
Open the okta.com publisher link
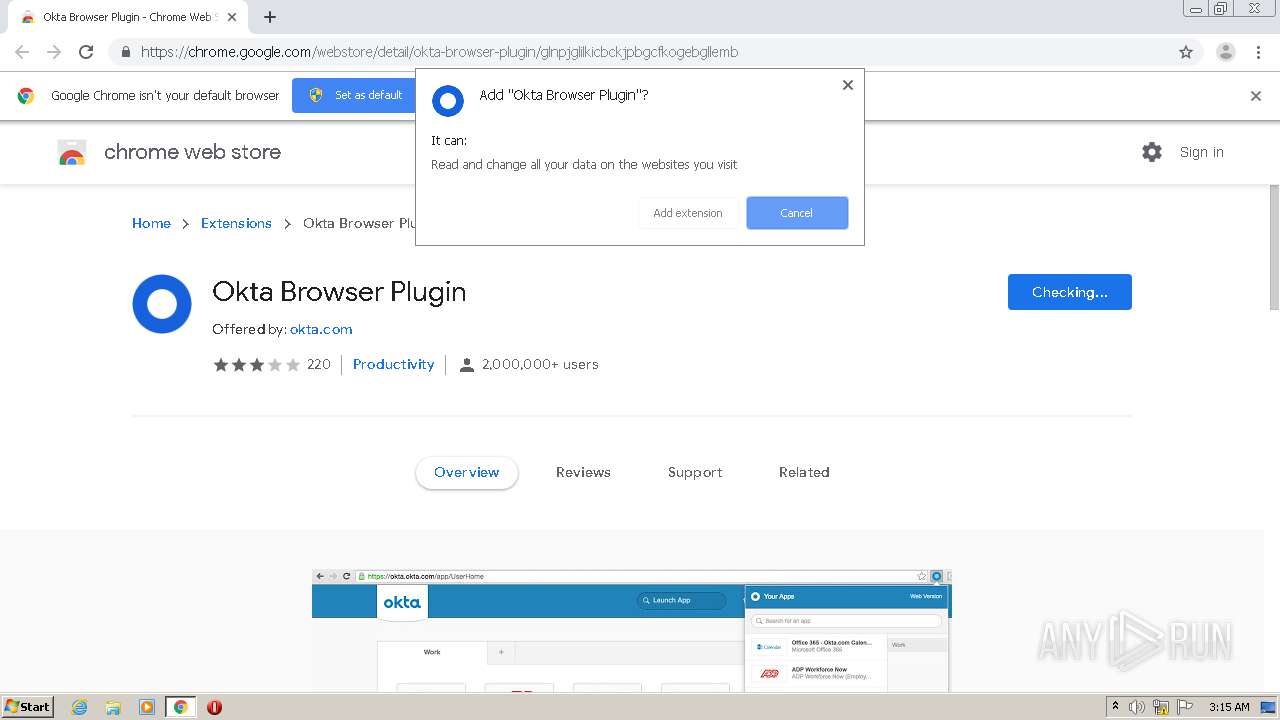pos(321,329)
